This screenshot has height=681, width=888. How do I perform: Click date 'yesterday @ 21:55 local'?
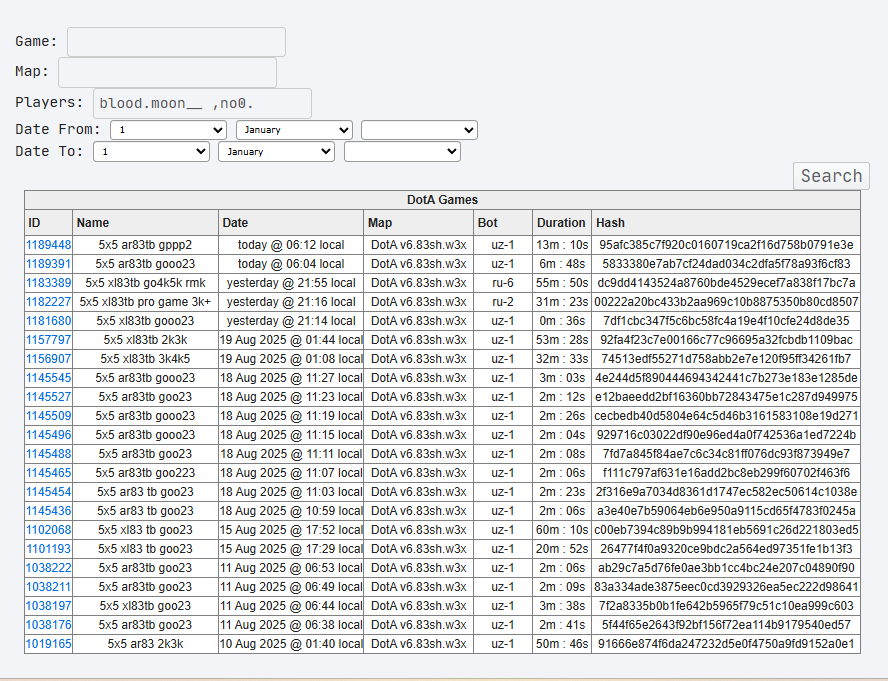(291, 283)
